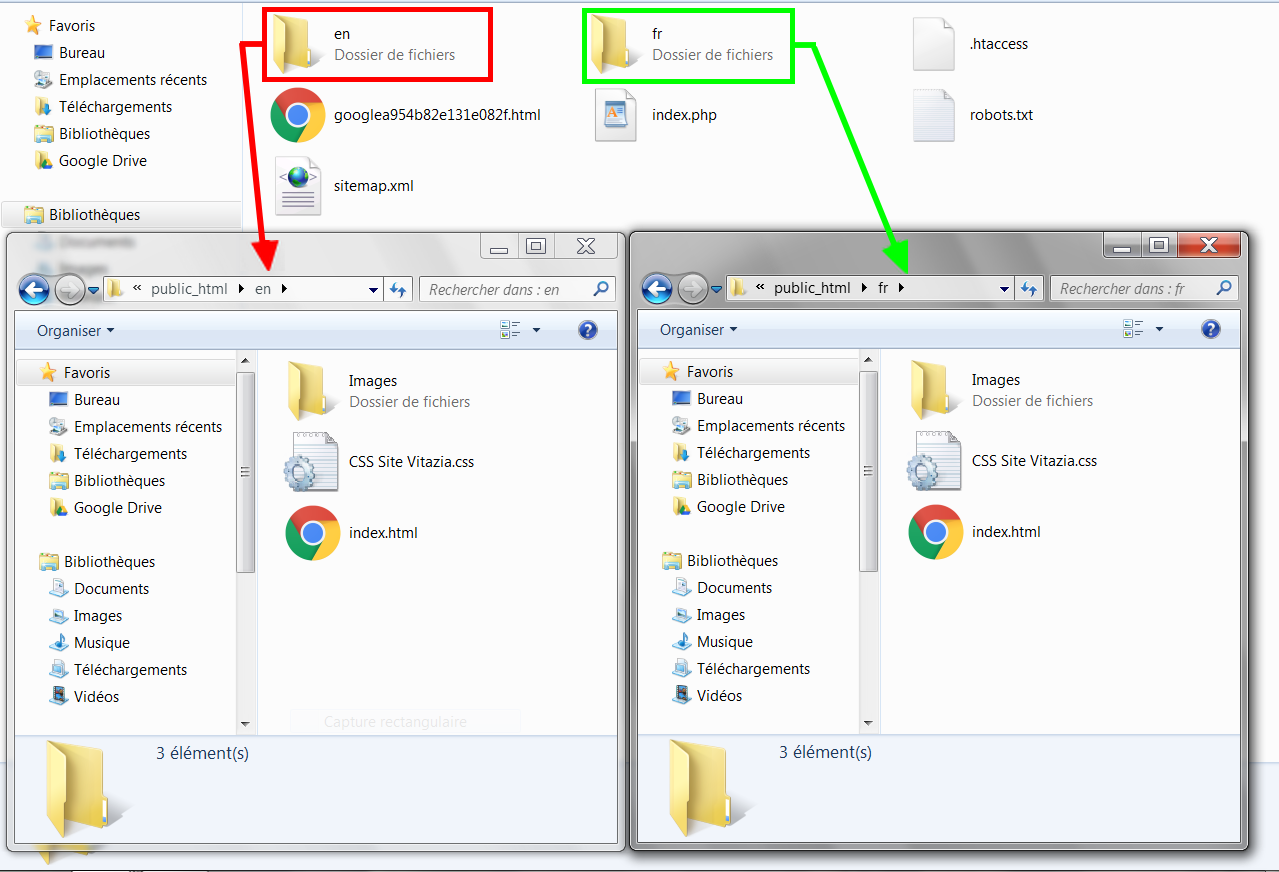The image size is (1279, 872).
Task: Open recent pages dropdown in en window
Action: click(x=93, y=290)
